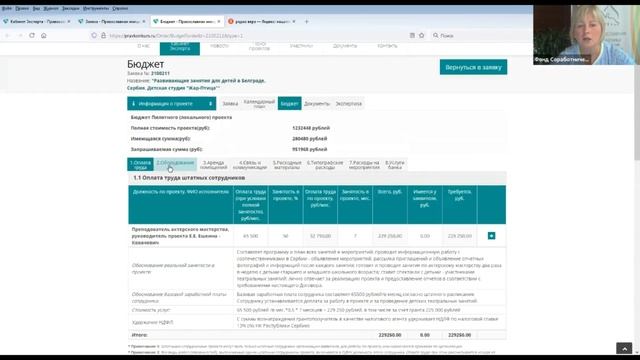Click the shield tracking-protection icon

[x=94, y=36]
